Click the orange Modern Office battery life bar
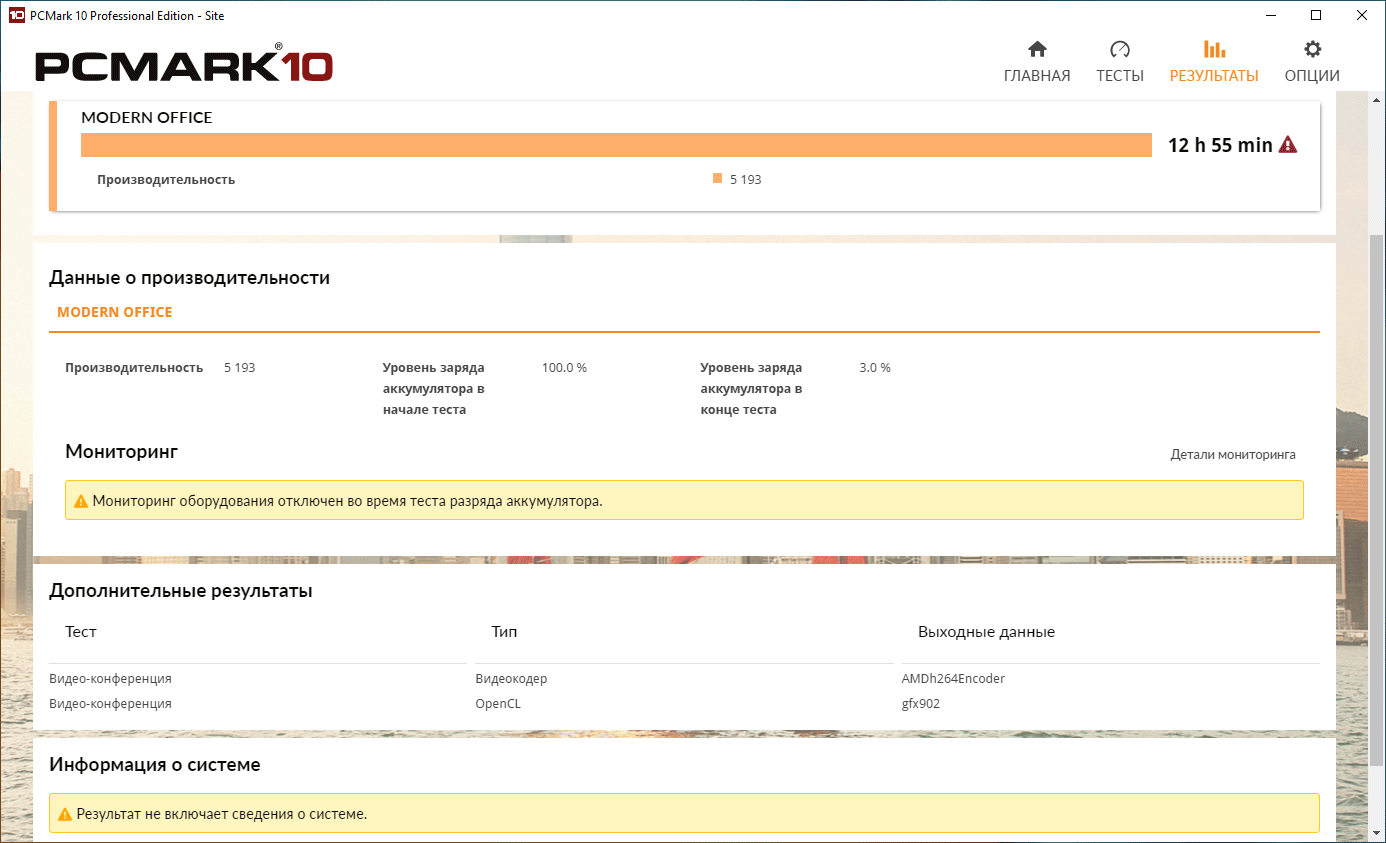This screenshot has width=1386, height=843. tap(616, 145)
